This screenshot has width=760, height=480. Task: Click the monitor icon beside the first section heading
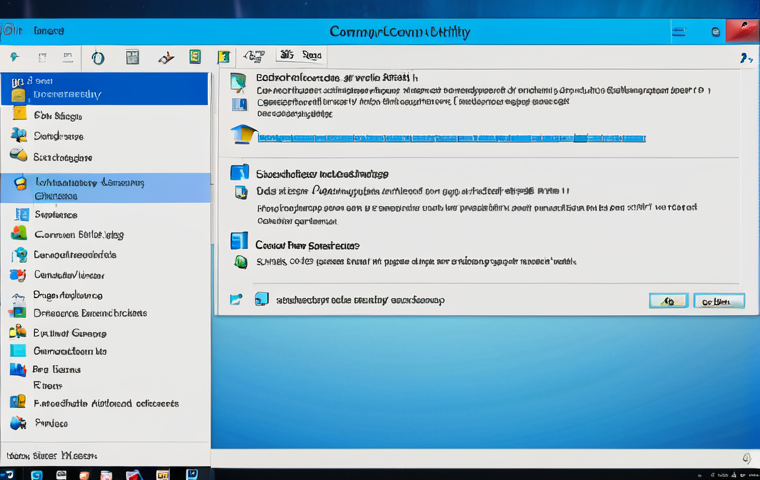coord(238,82)
